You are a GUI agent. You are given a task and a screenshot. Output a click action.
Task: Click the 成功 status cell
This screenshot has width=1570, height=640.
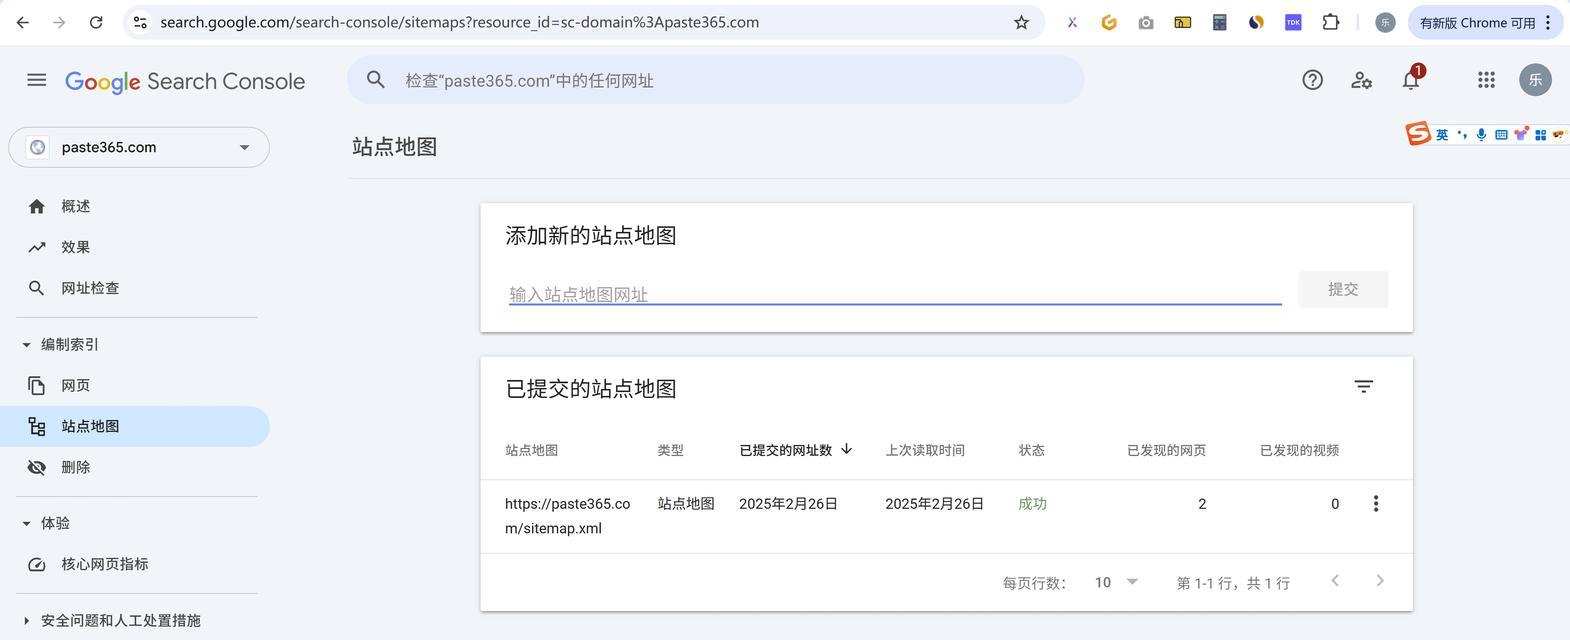pos(1032,504)
